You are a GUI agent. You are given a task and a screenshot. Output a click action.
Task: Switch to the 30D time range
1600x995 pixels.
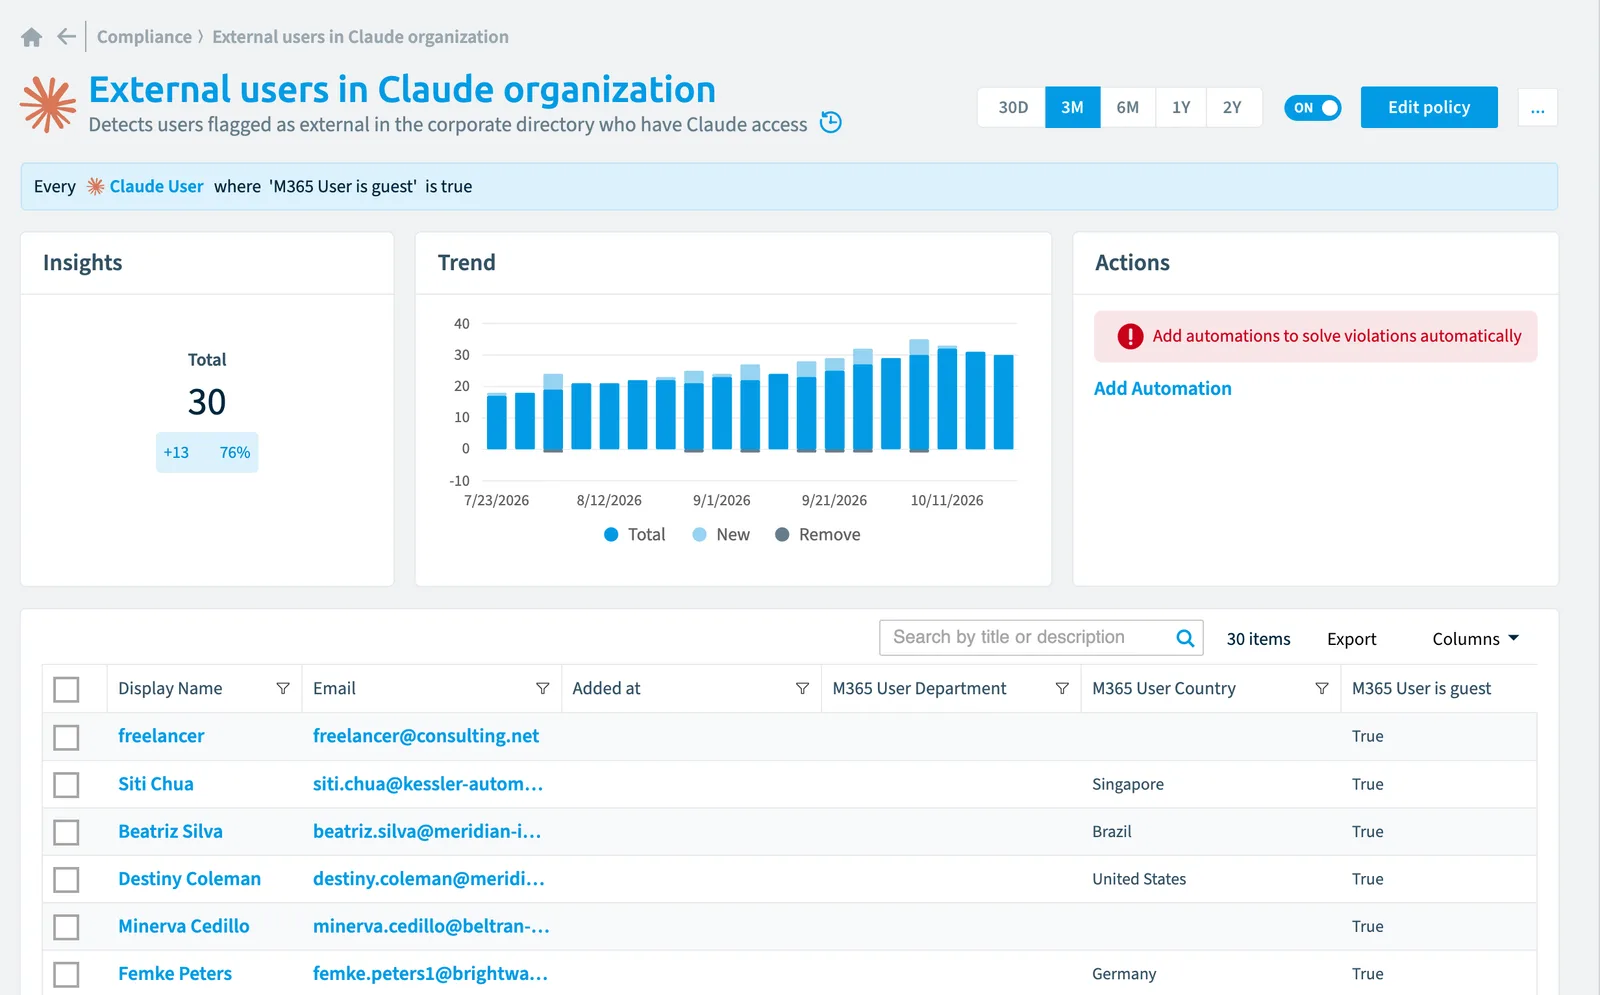(1013, 107)
